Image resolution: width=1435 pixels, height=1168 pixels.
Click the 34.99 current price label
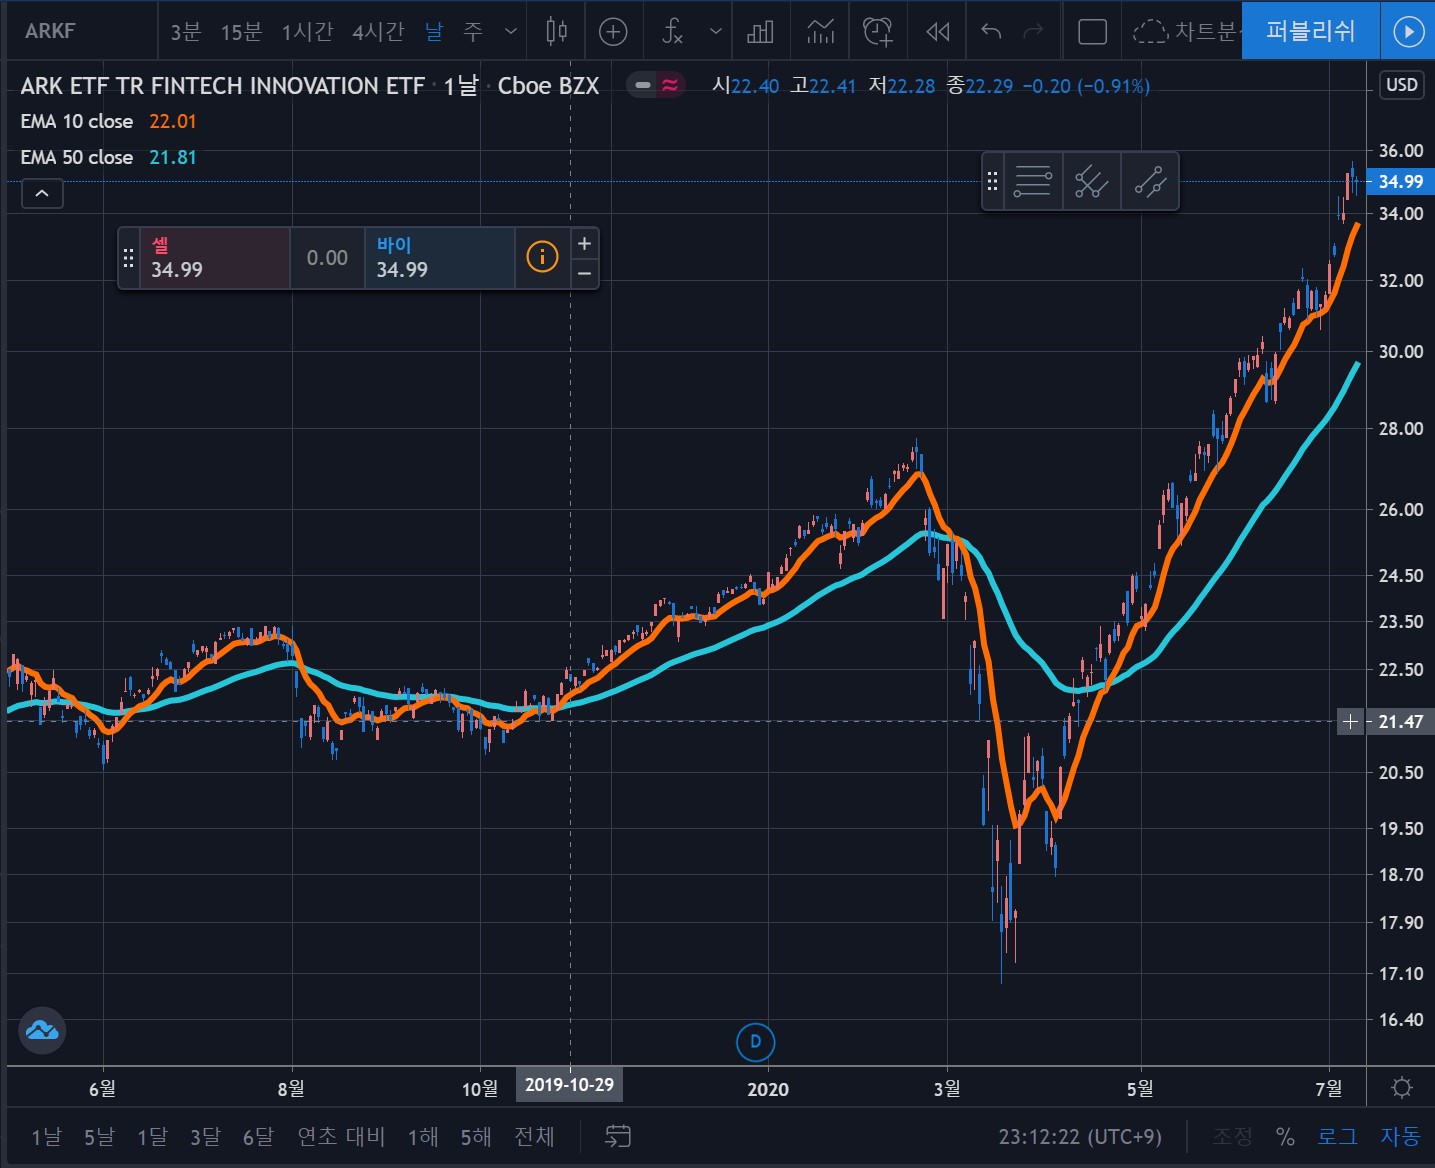tap(1400, 182)
